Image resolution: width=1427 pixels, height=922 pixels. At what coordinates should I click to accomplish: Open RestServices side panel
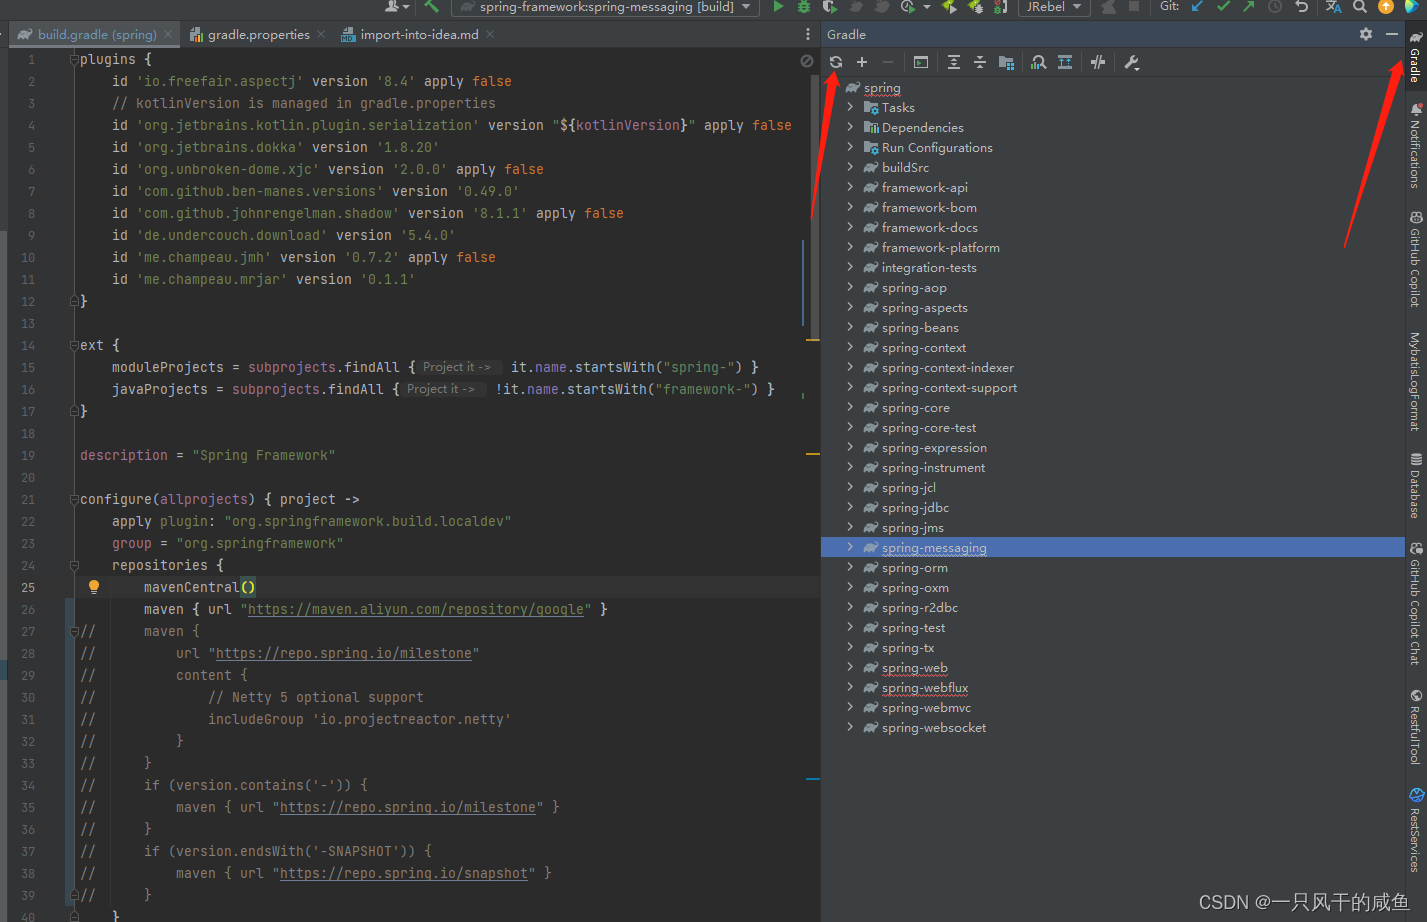(1415, 830)
